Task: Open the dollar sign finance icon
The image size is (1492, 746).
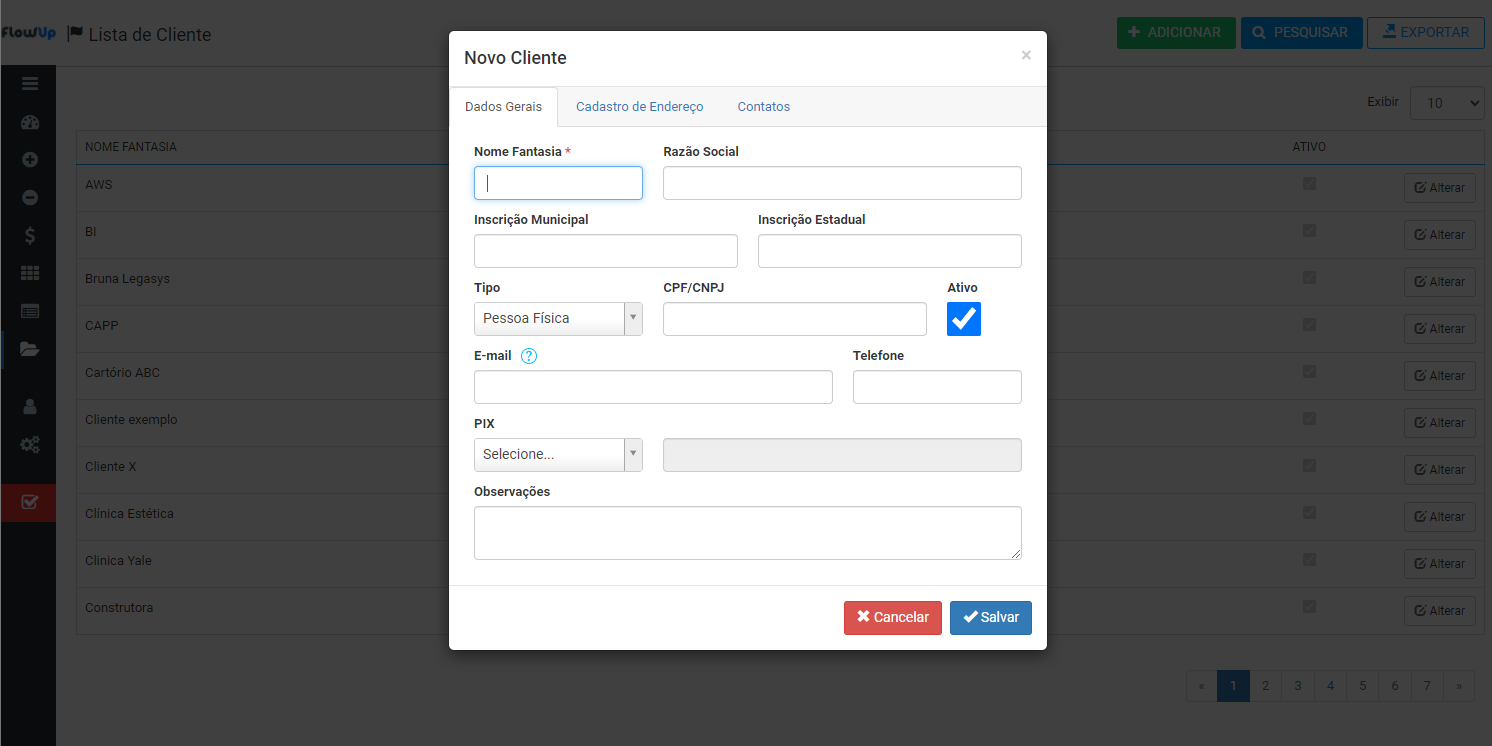Action: 29,236
